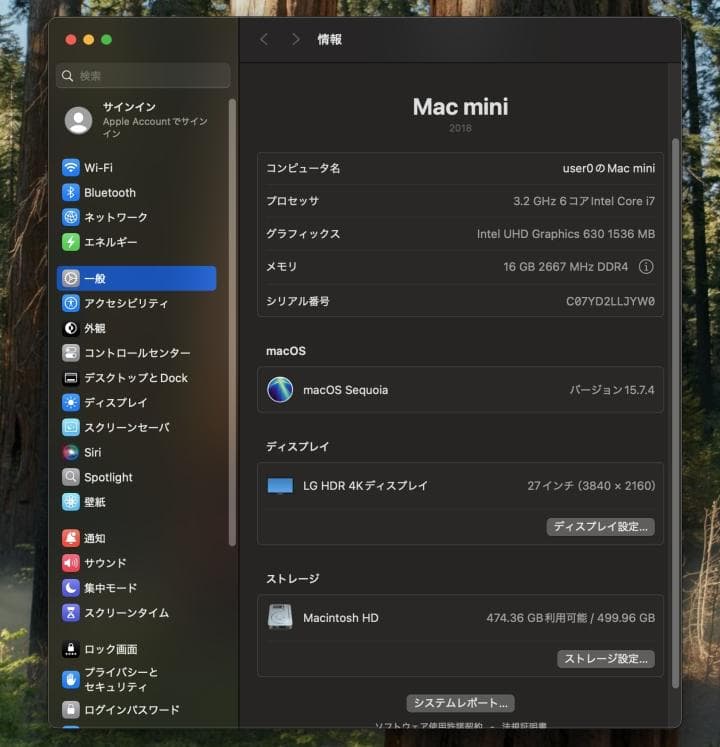The width and height of the screenshot is (720, 747).
Task: Open Wi-Fi settings icon
Action: [x=71, y=168]
